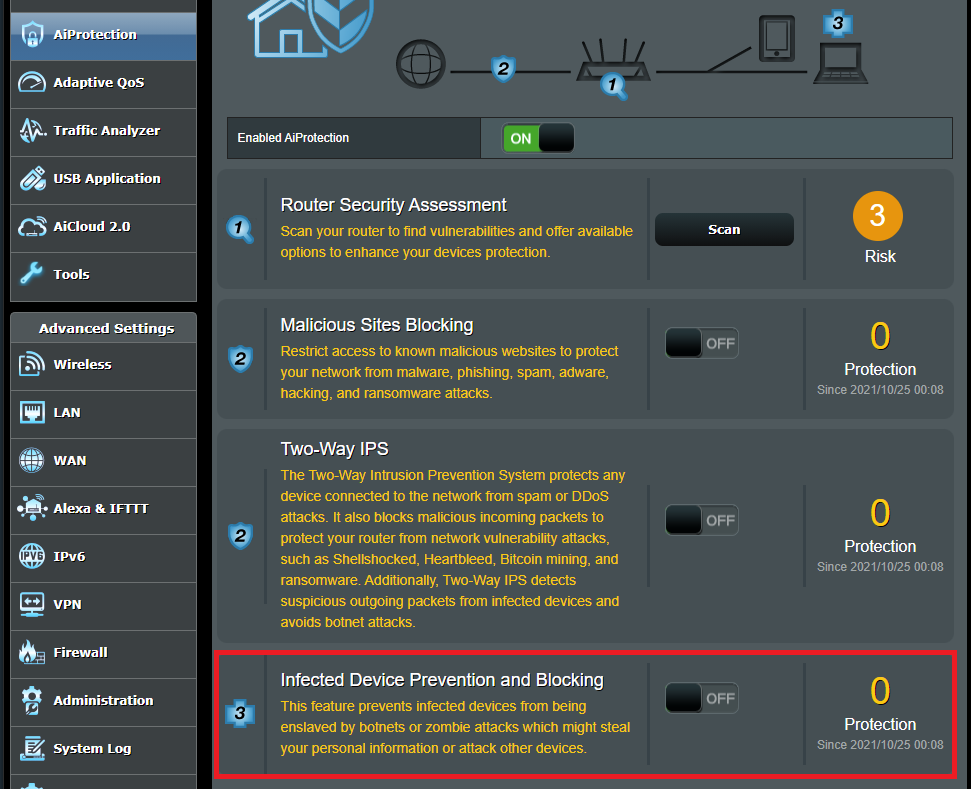971x789 pixels.
Task: Click shield badge 2 in network diagram
Action: point(503,68)
